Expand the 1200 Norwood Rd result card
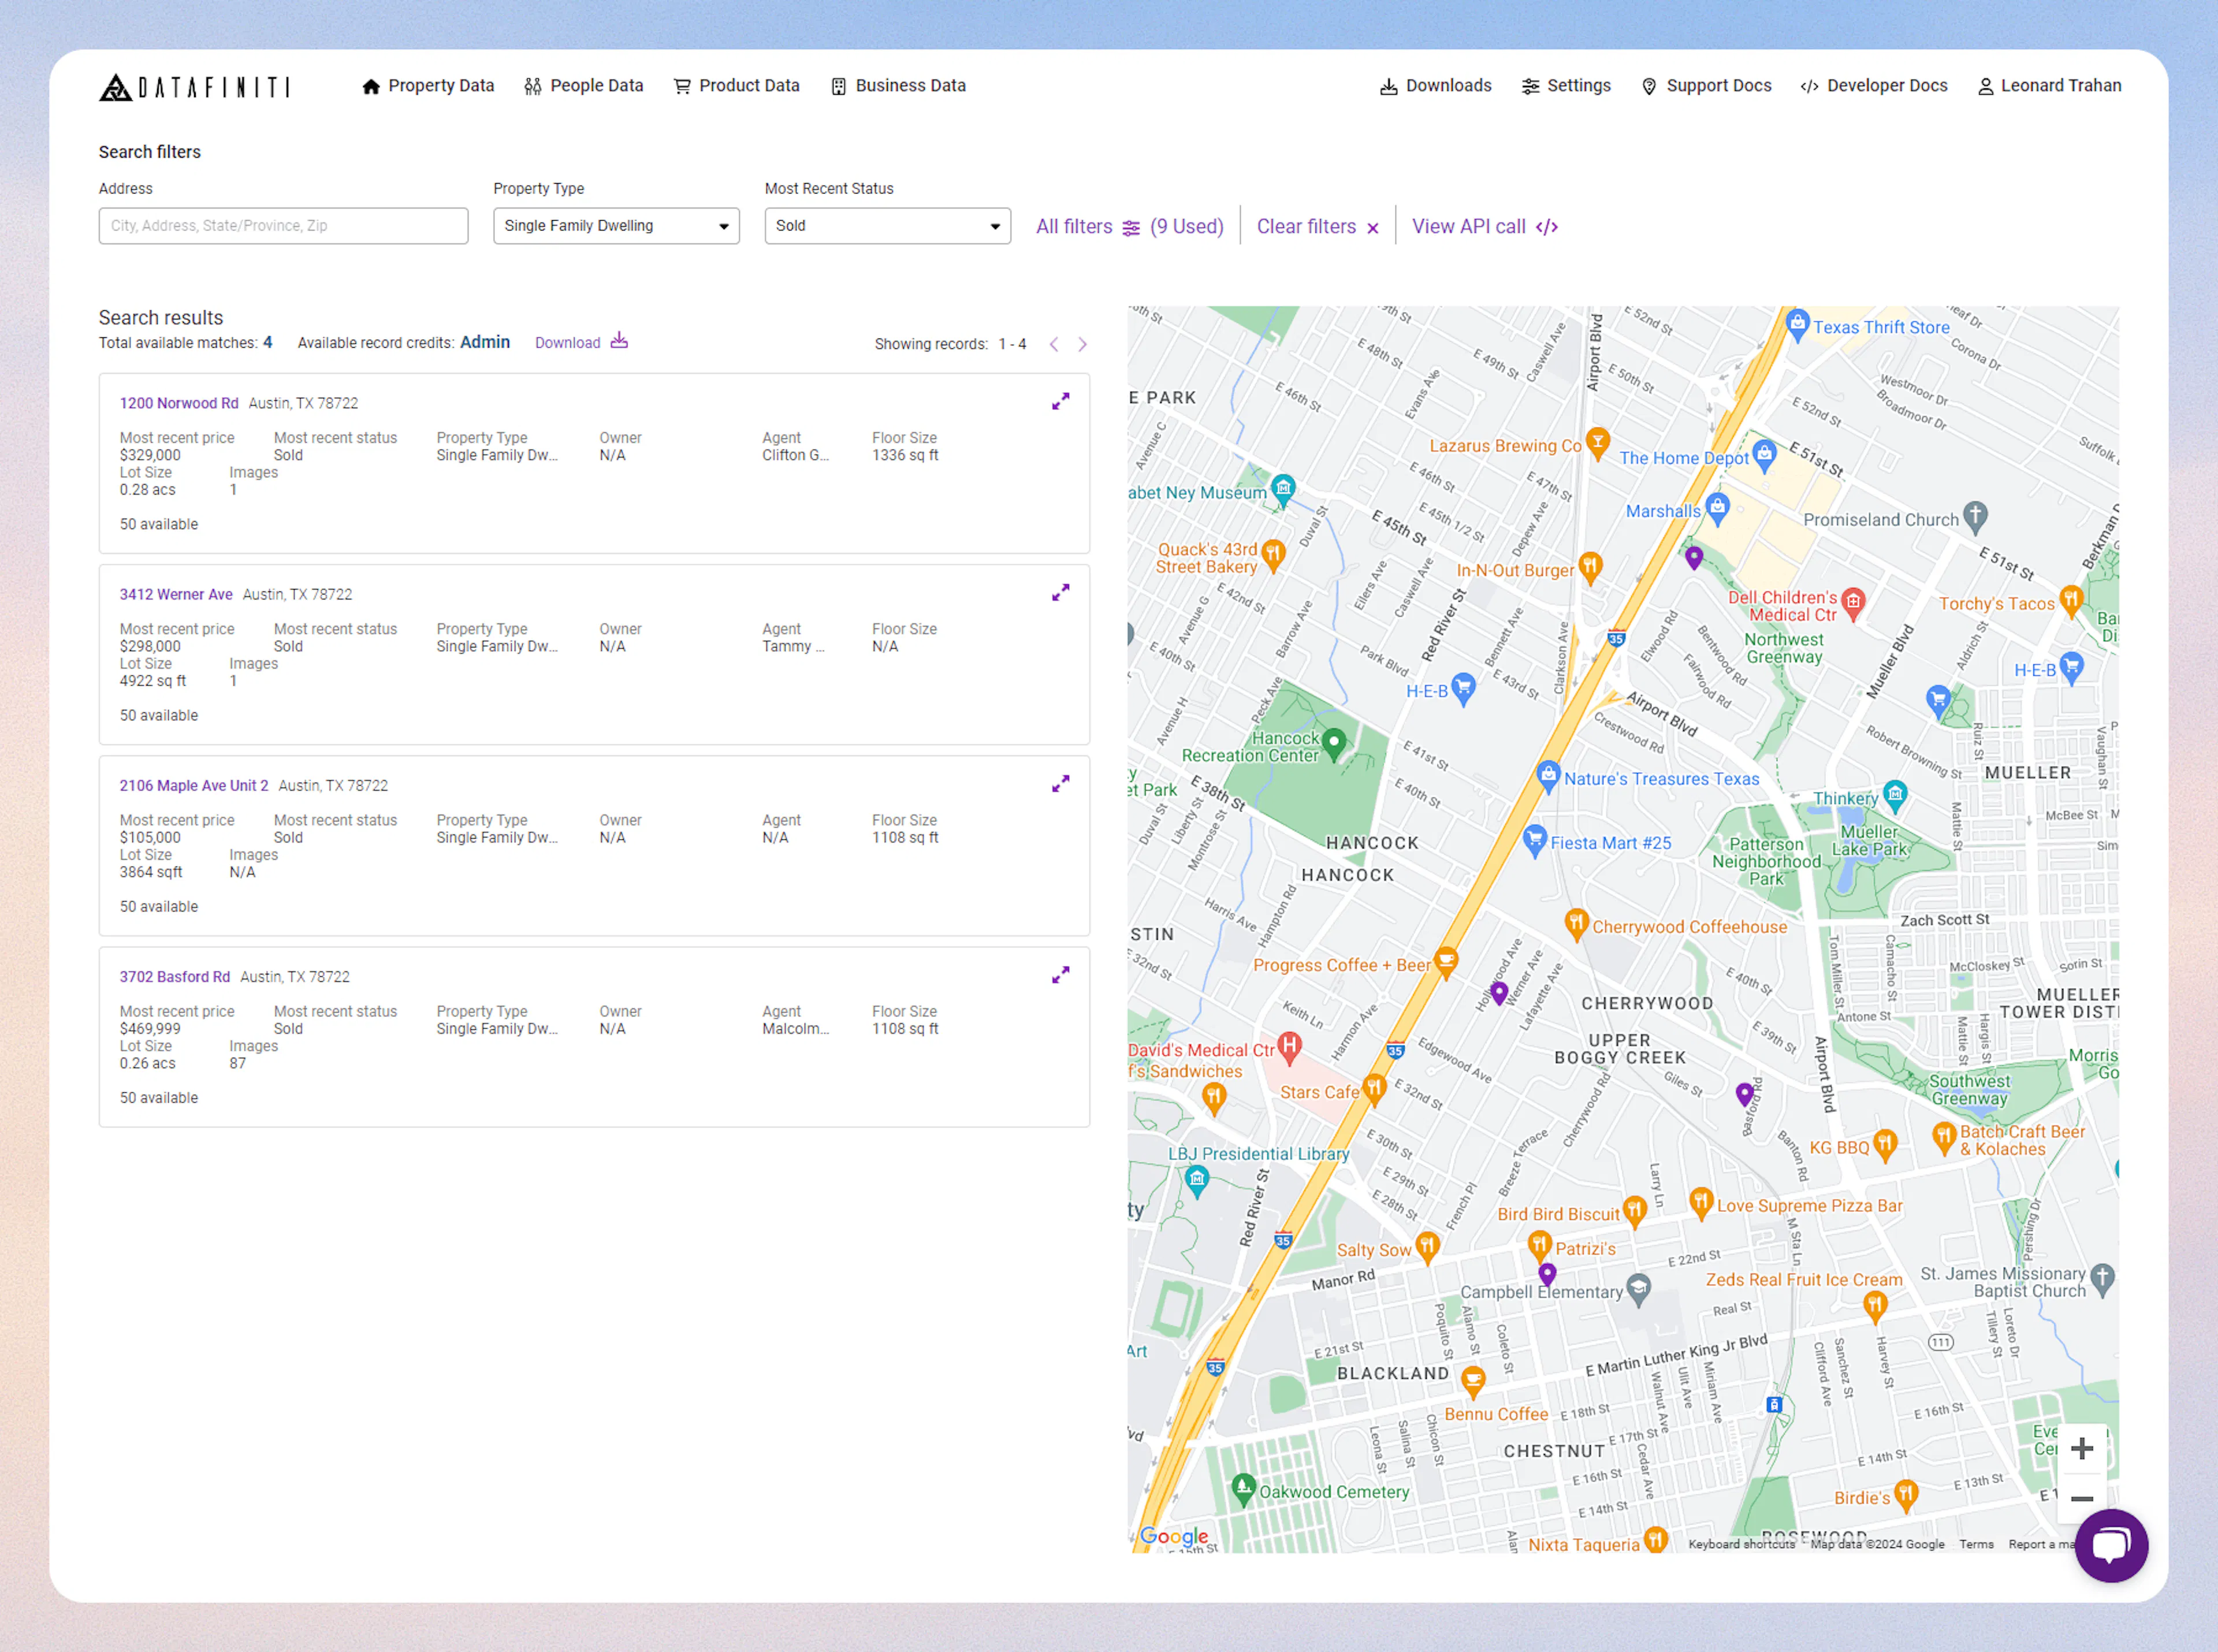 1060,401
